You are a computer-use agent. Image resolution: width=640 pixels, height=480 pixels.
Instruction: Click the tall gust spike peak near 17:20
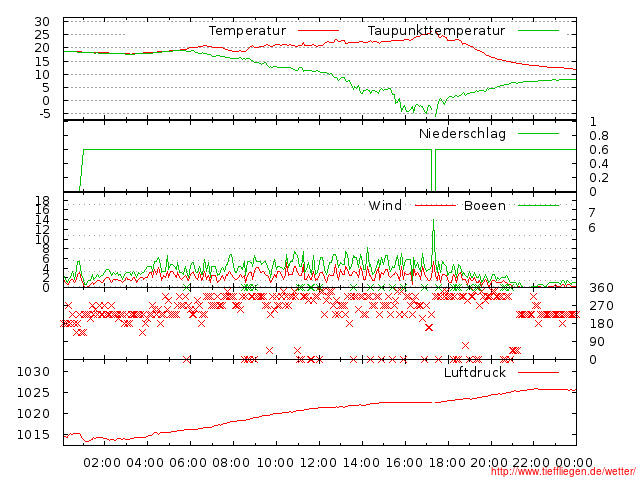pos(433,220)
